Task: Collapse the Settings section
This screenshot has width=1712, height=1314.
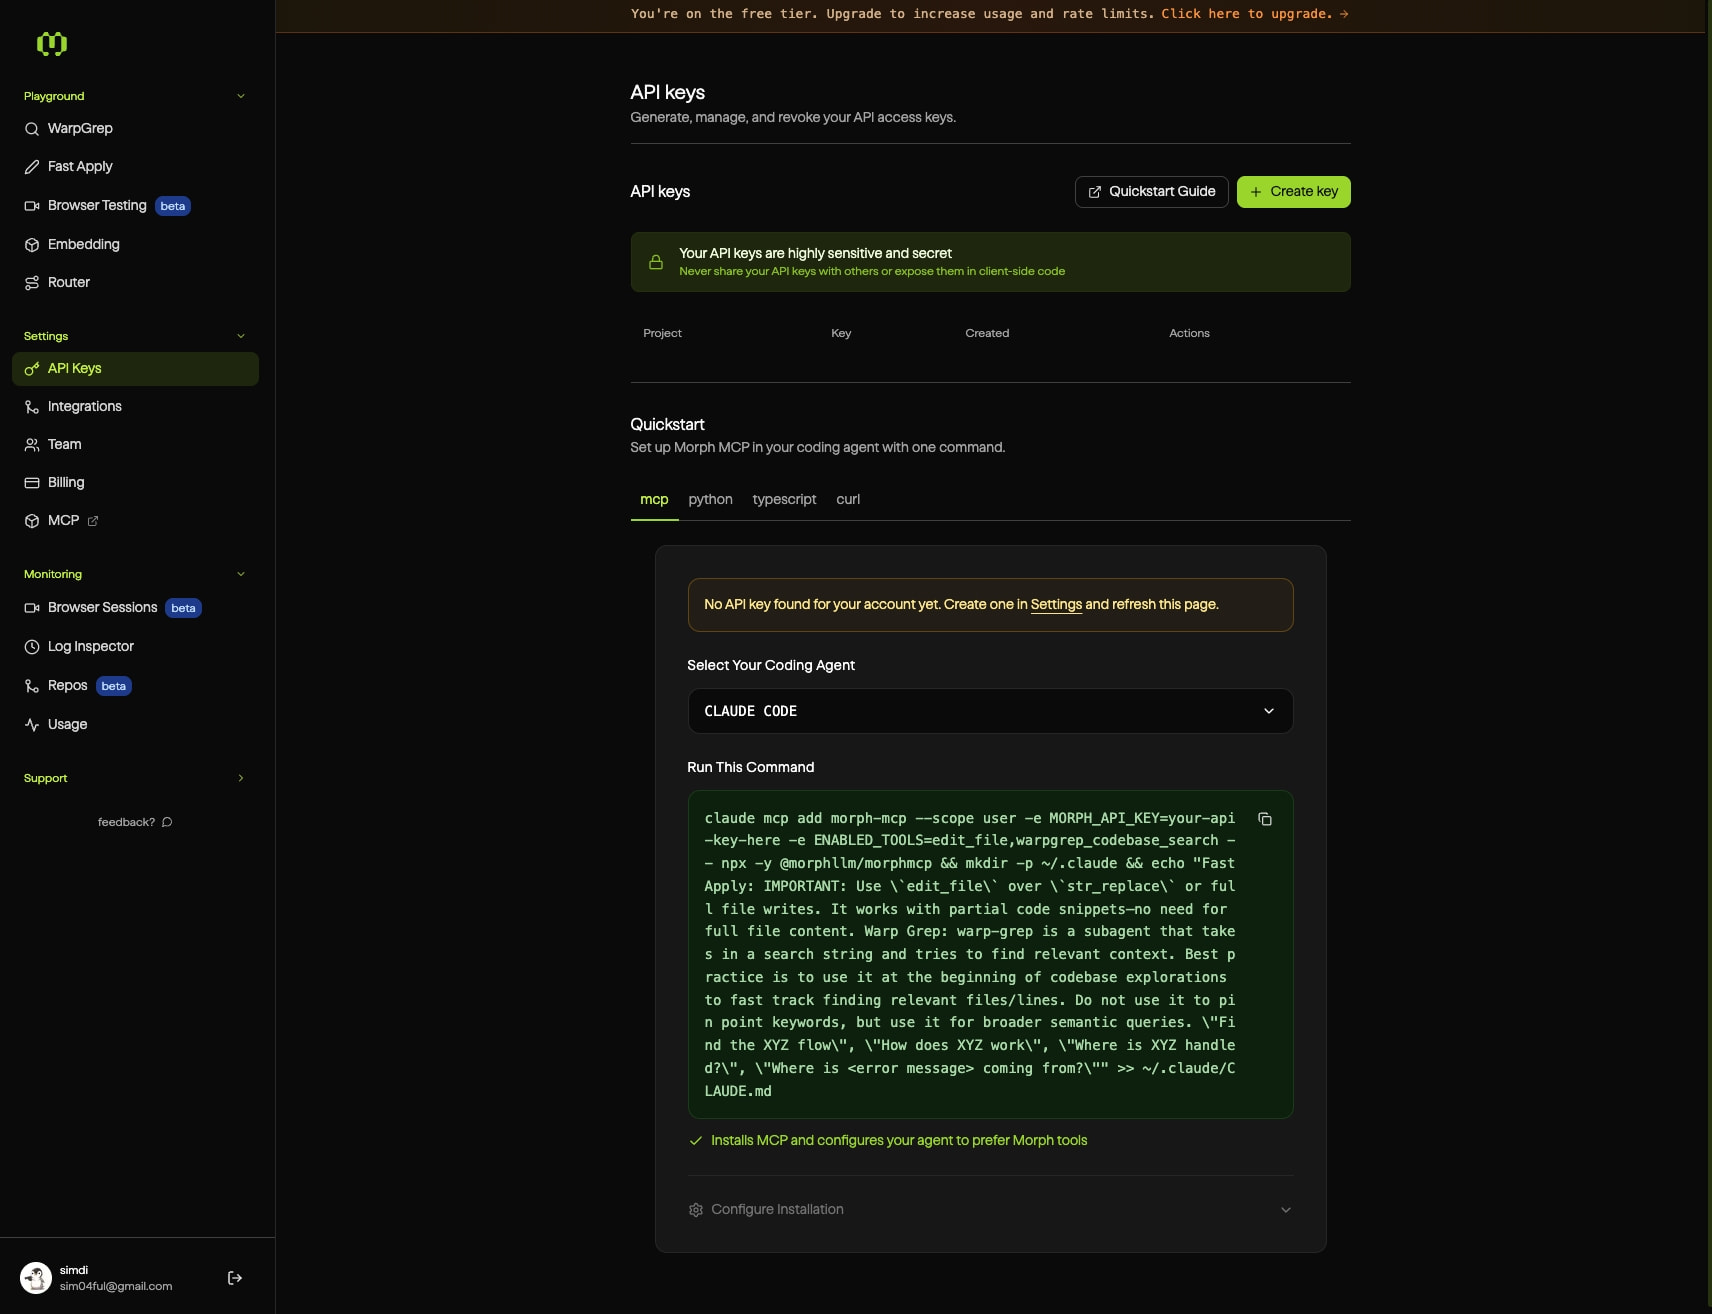Action: pos(241,336)
